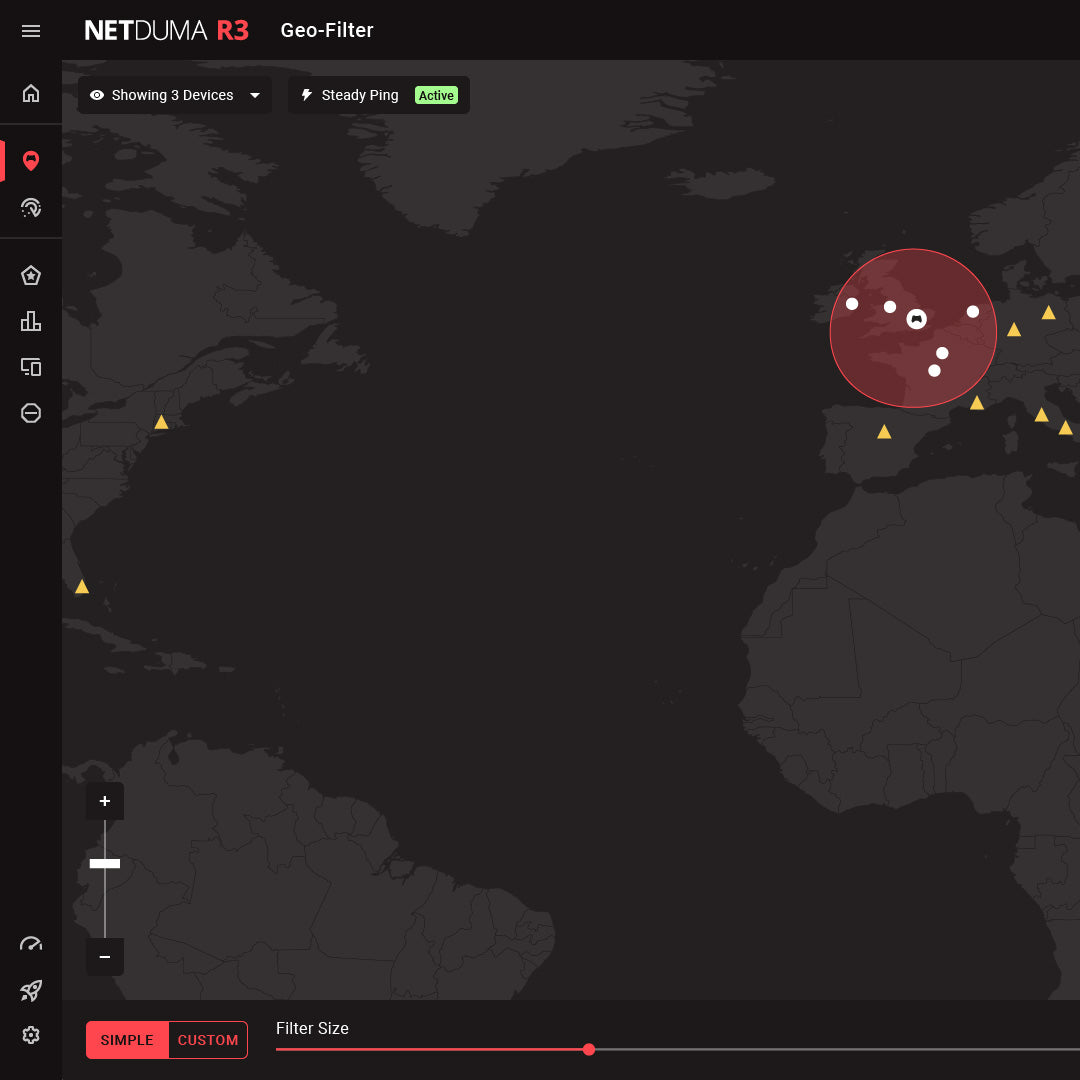Go to the Home dashboard icon
1080x1080 pixels.
(x=31, y=94)
